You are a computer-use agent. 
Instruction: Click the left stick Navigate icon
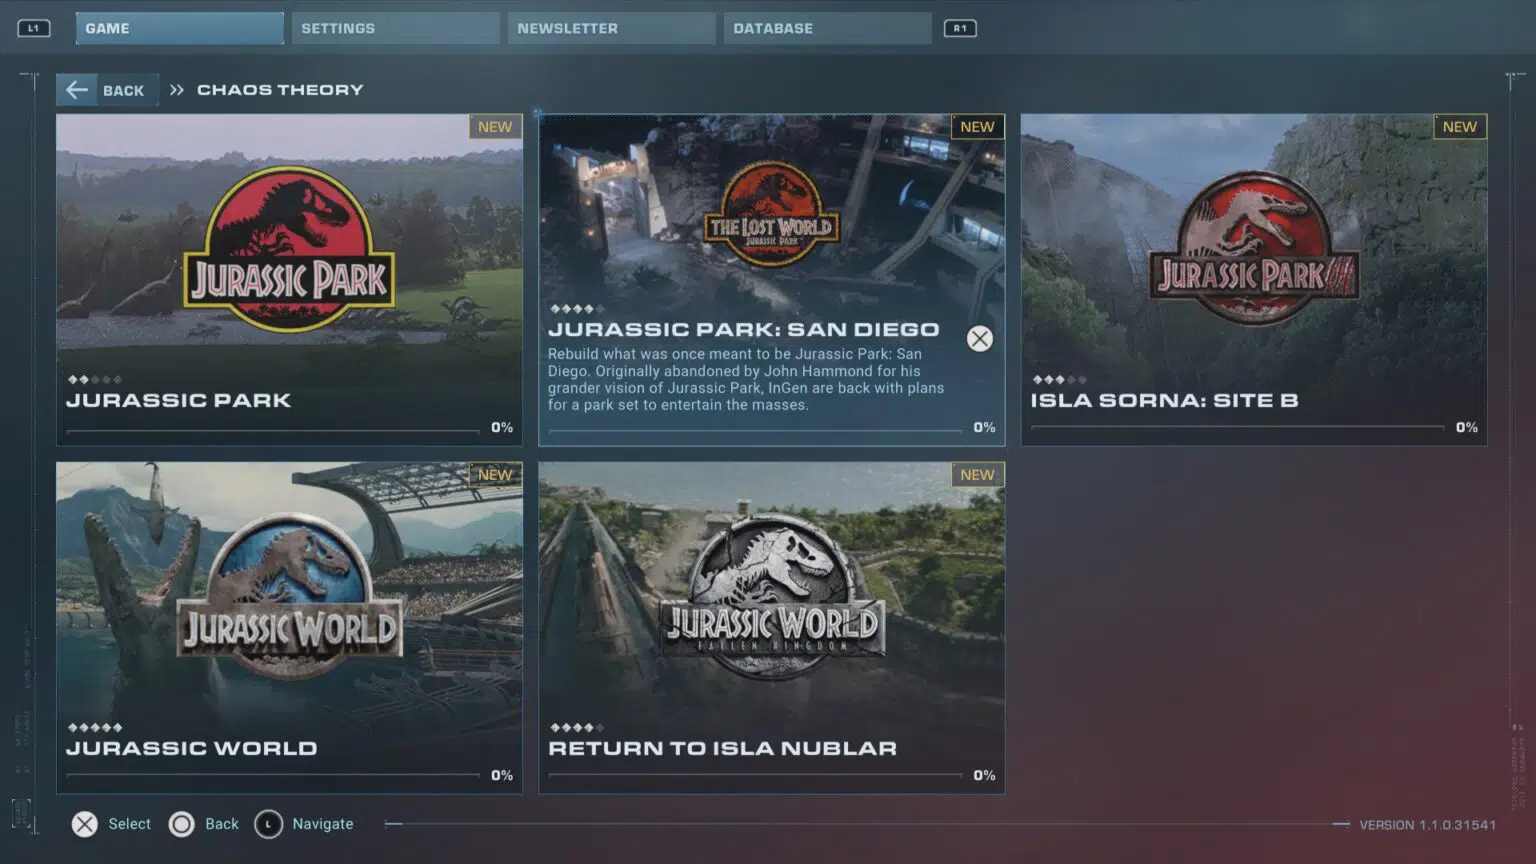tap(268, 824)
